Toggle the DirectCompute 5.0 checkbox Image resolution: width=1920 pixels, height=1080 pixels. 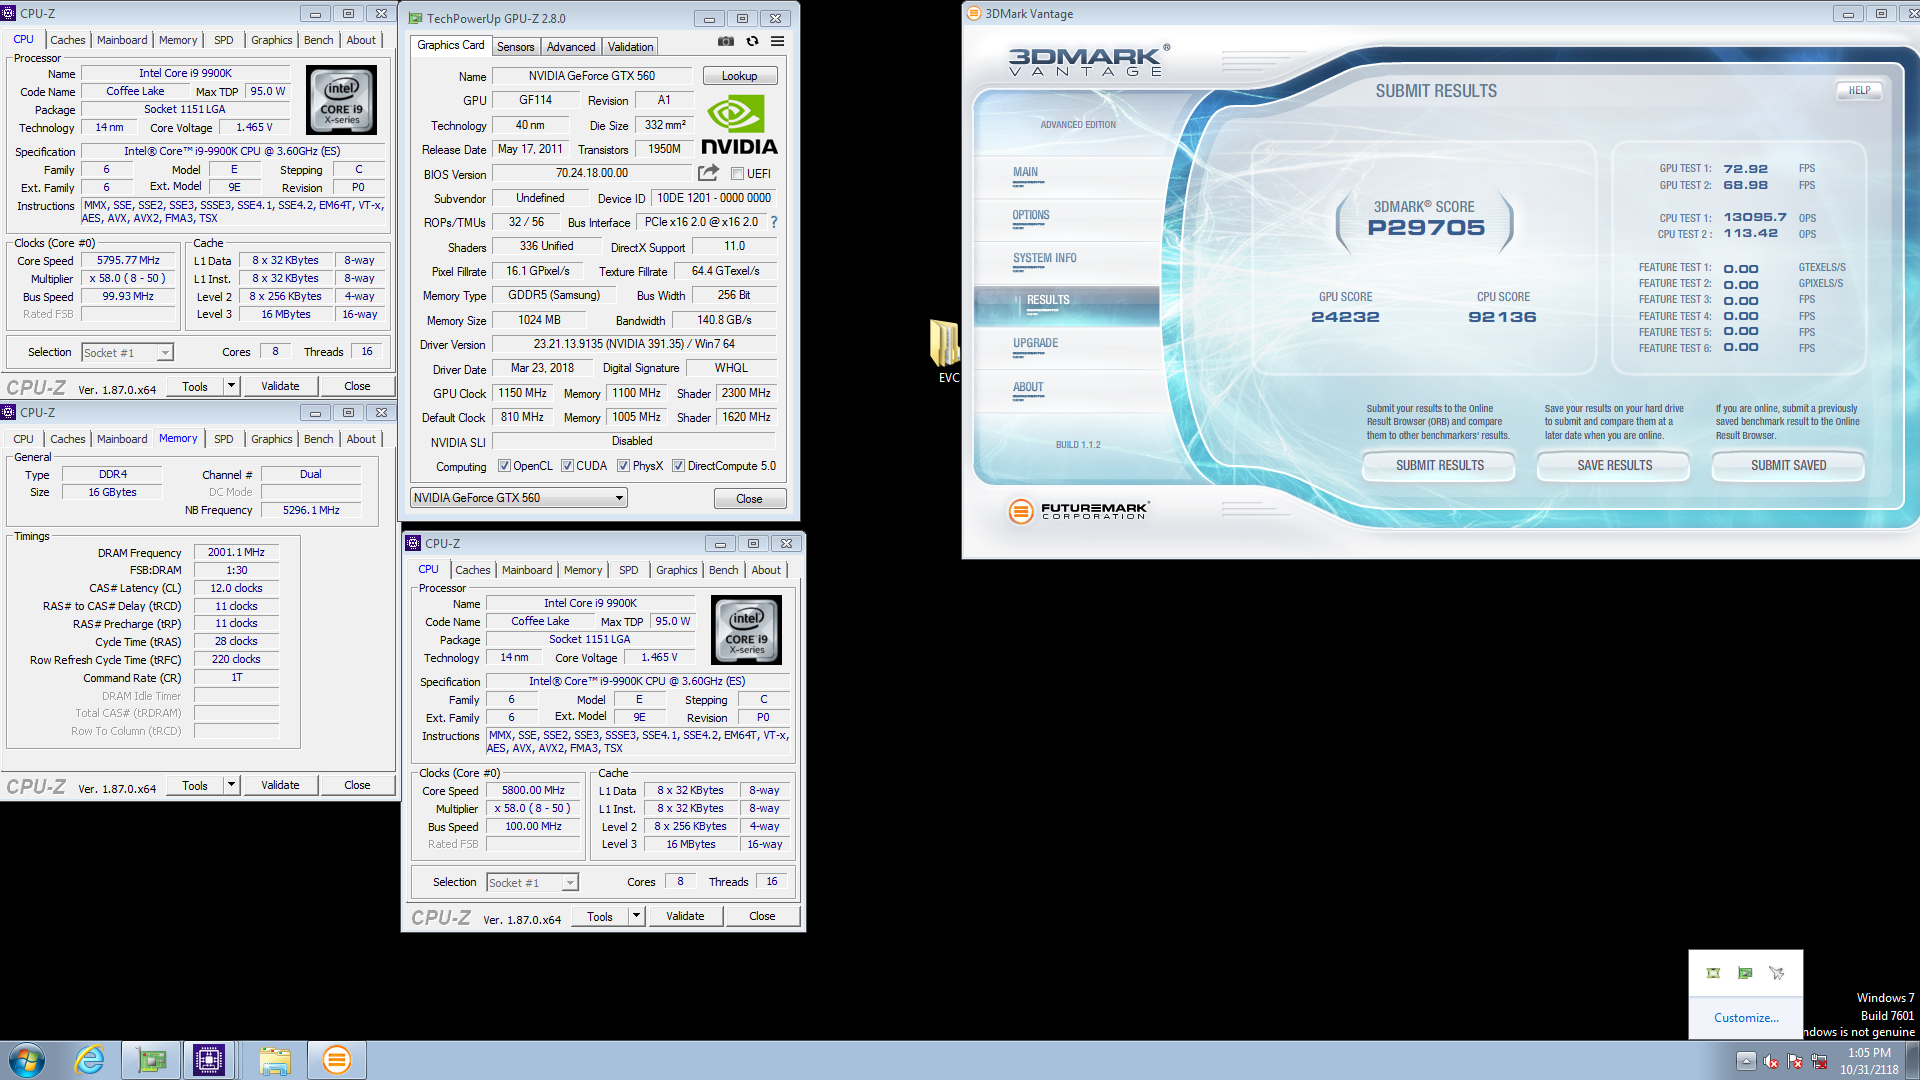coord(678,466)
